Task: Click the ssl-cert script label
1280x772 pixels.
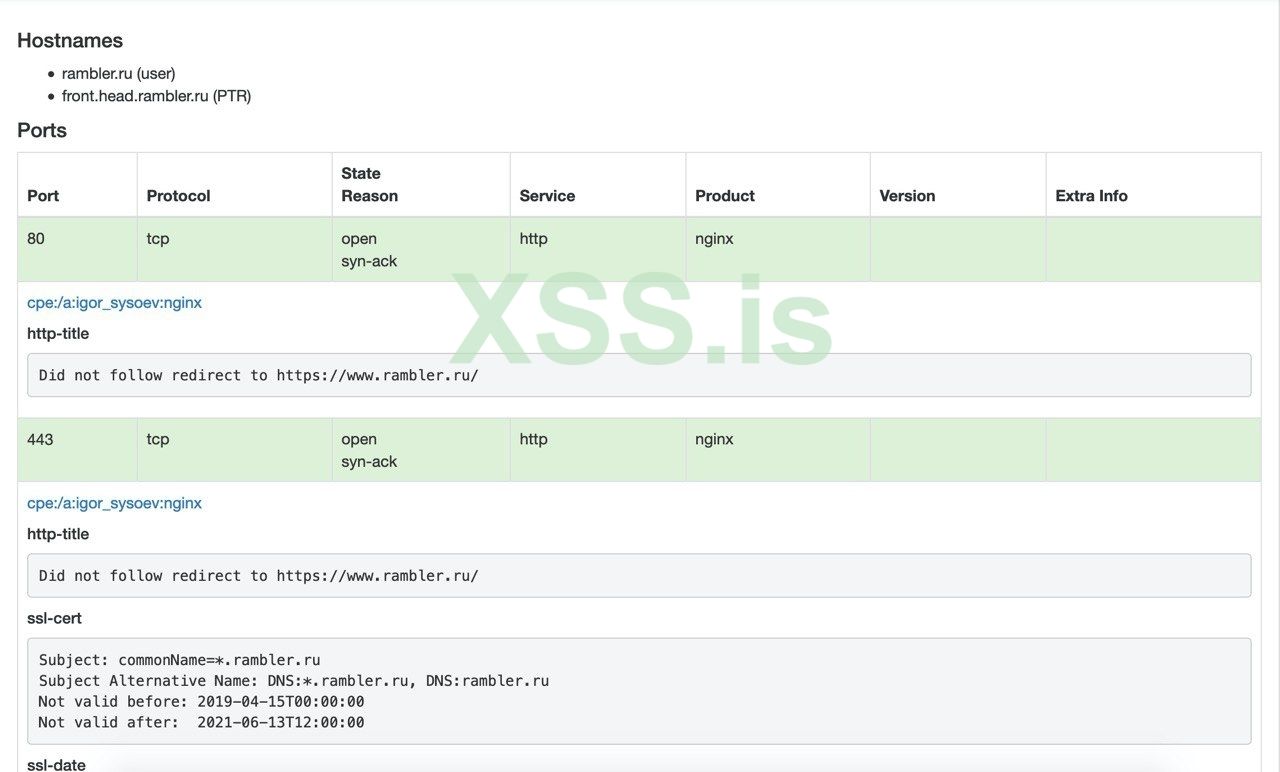Action: point(54,618)
